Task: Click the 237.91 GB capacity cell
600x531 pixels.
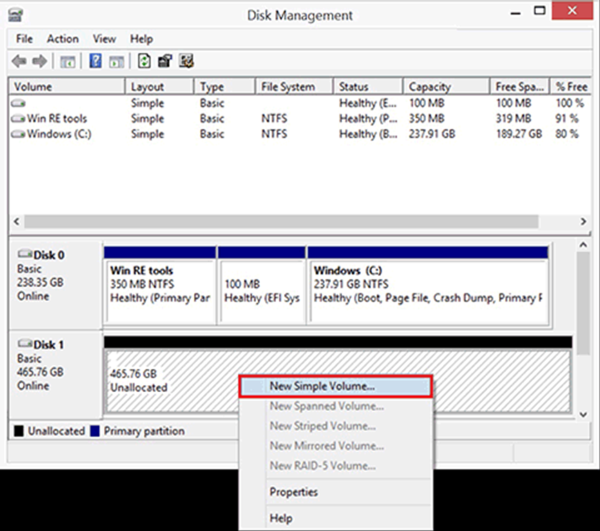Action: [x=432, y=134]
